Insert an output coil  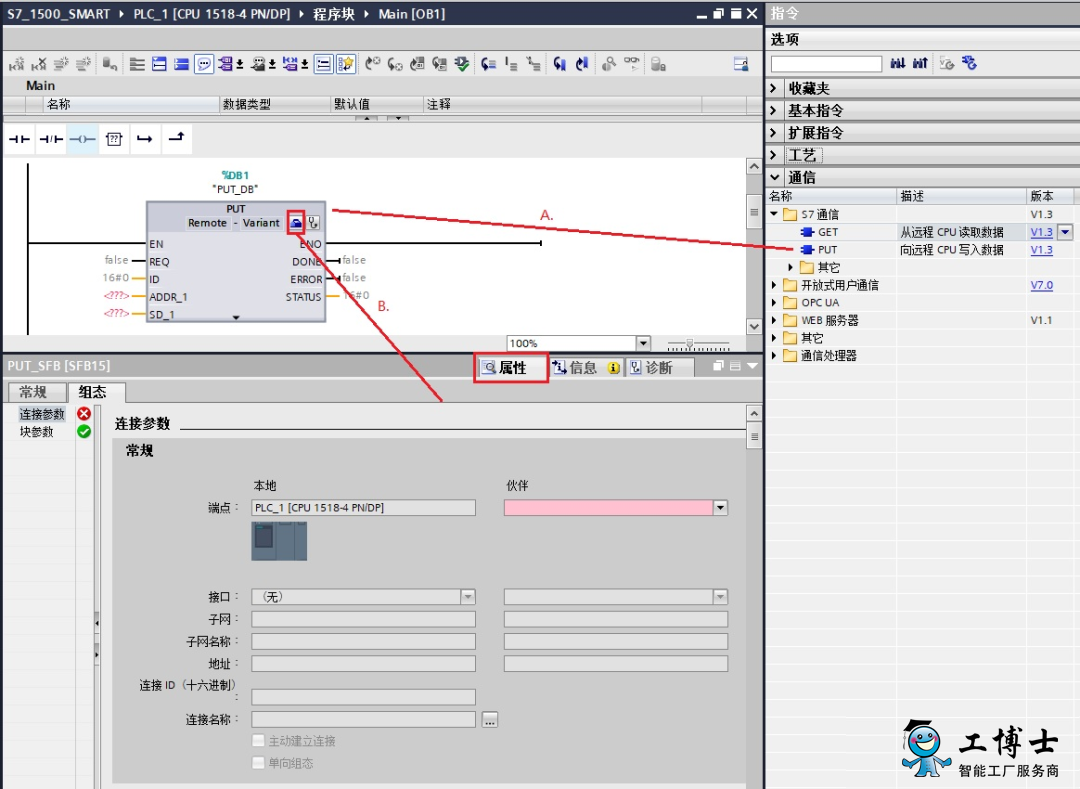pos(82,139)
